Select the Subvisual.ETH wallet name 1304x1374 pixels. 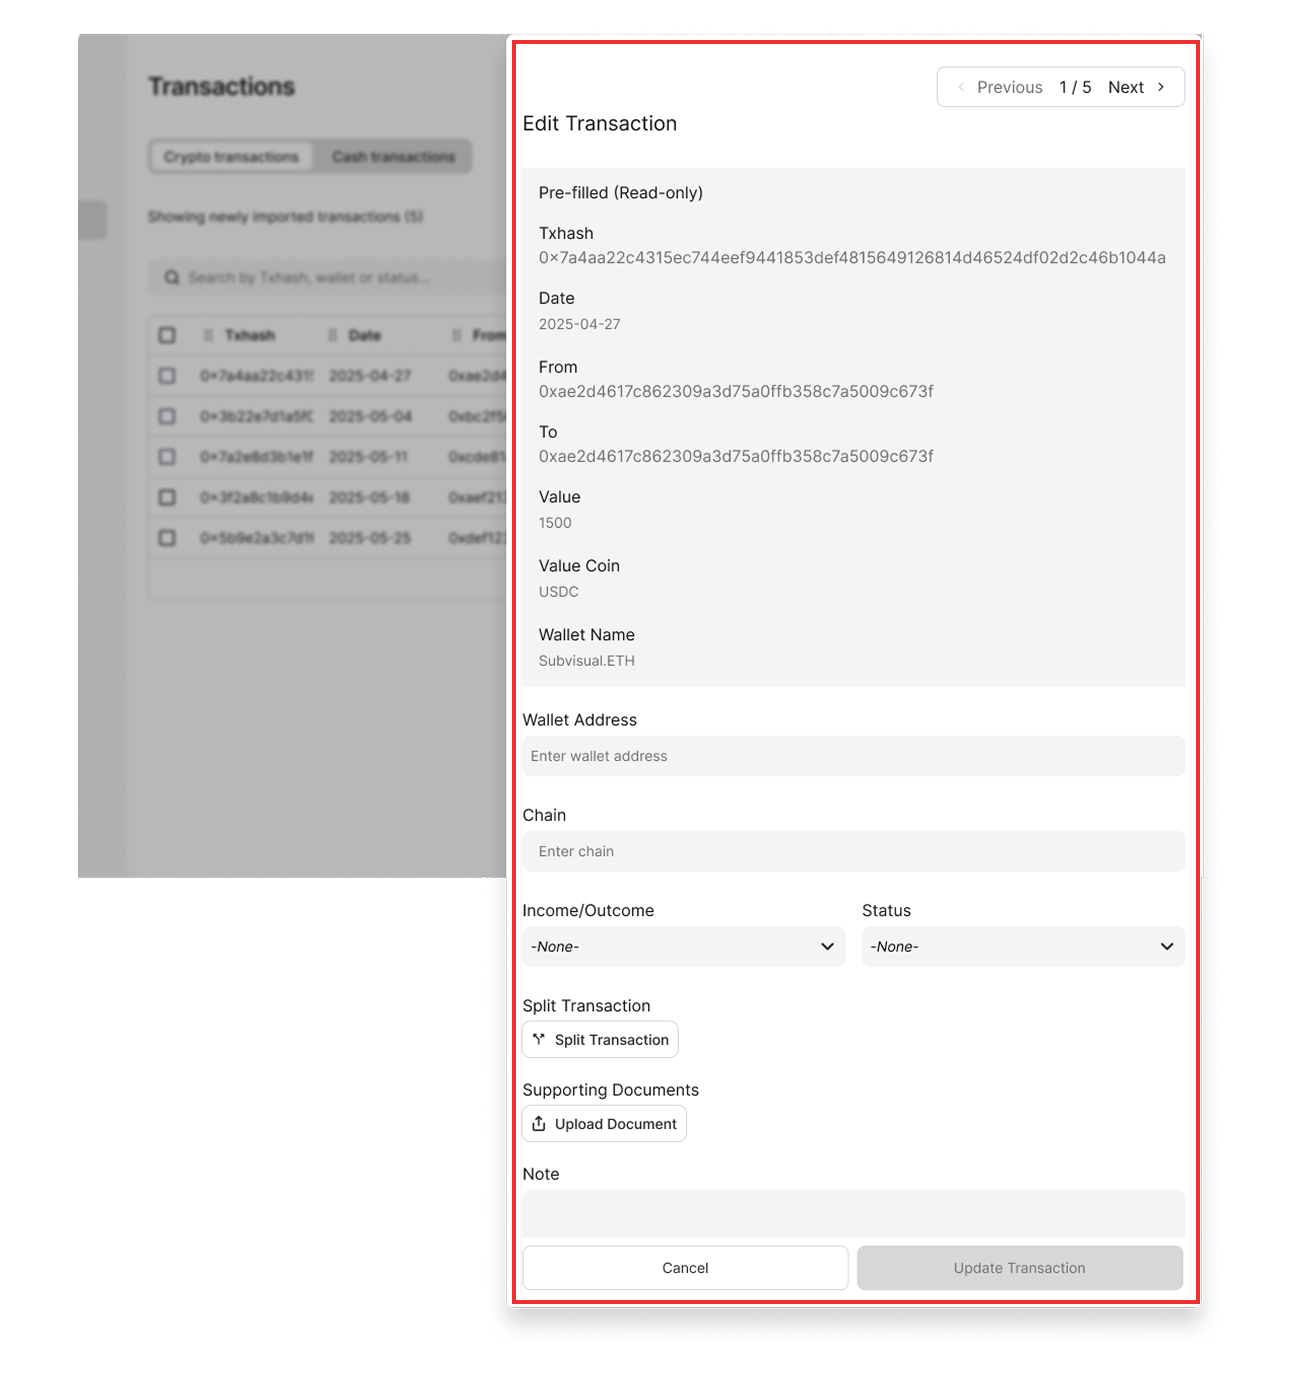click(x=587, y=661)
